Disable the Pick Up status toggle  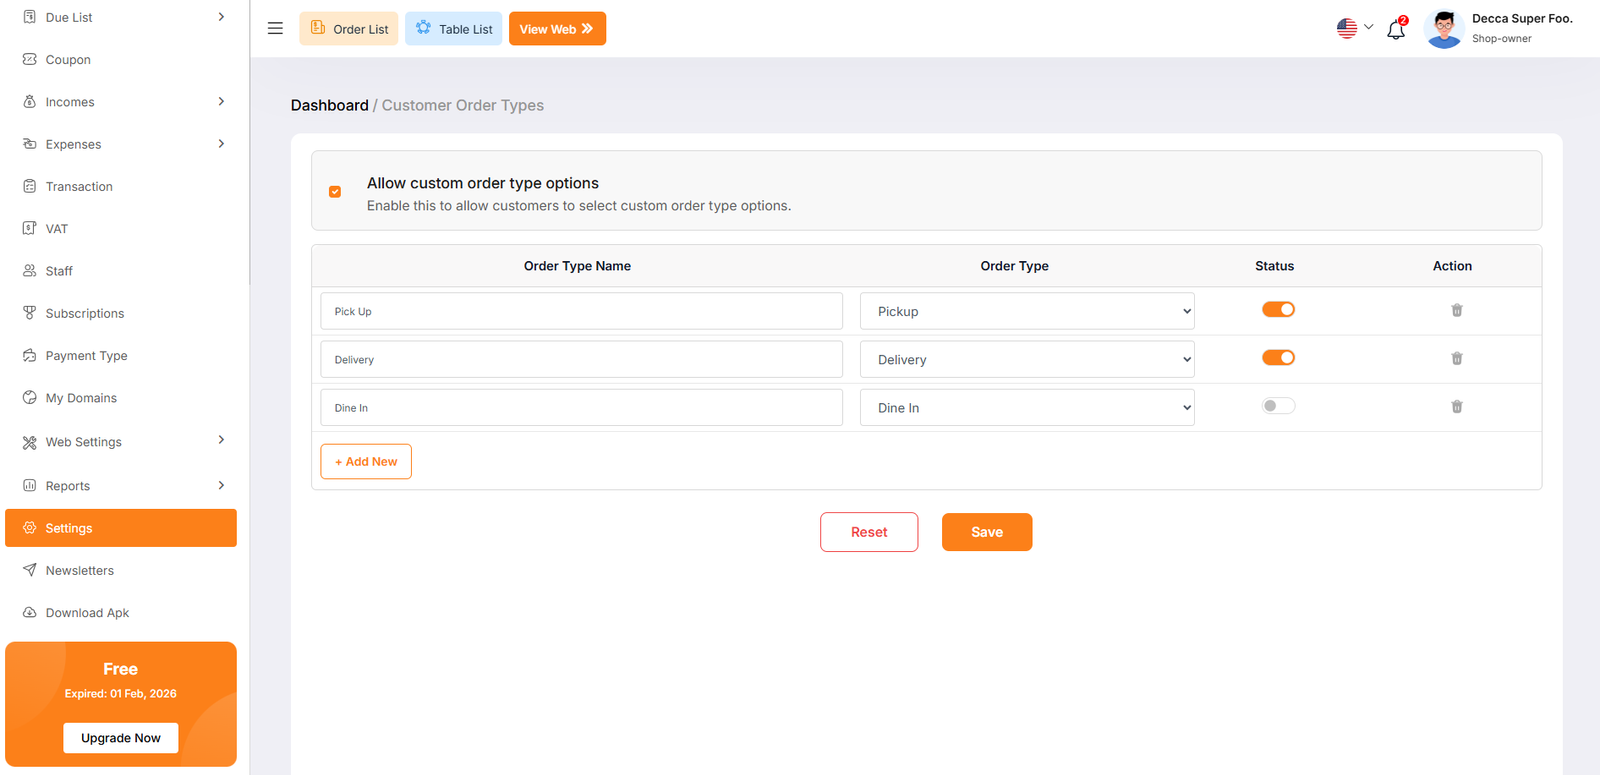coord(1278,310)
